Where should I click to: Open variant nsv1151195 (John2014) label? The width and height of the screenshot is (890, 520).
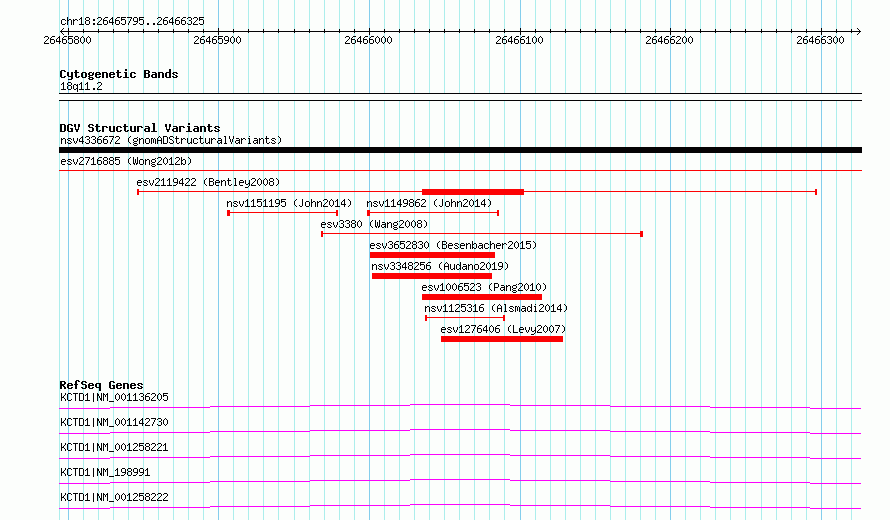[289, 203]
